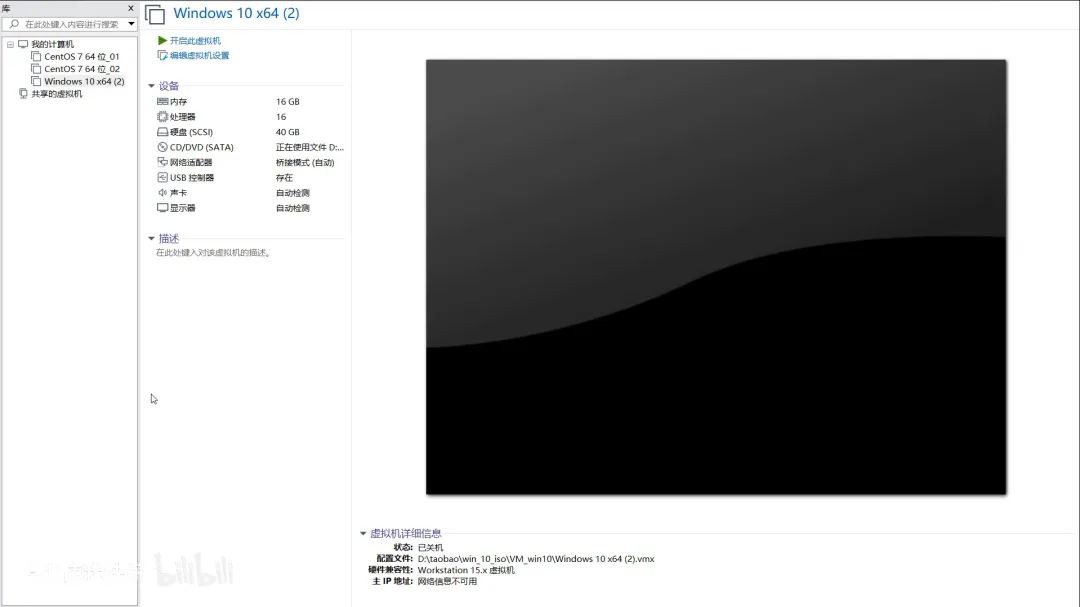Select the hard disk (SCSI) icon
Screen dimensions: 1080x607
click(x=163, y=132)
